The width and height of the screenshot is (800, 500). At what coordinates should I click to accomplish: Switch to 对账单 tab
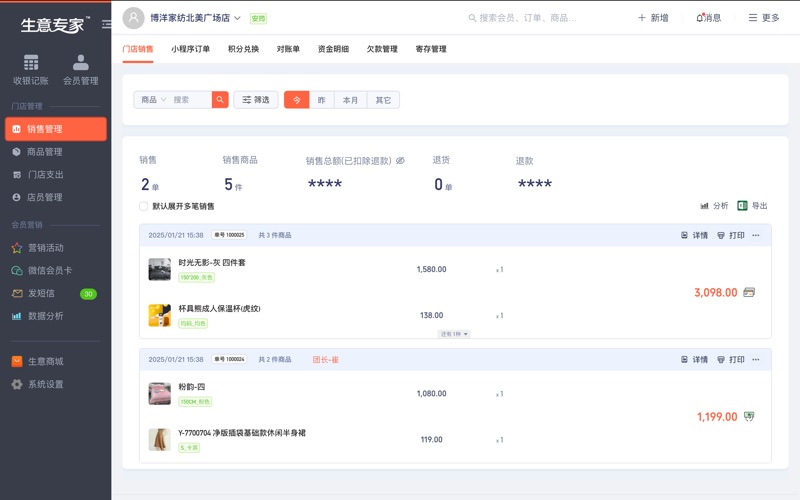pyautogui.click(x=288, y=49)
